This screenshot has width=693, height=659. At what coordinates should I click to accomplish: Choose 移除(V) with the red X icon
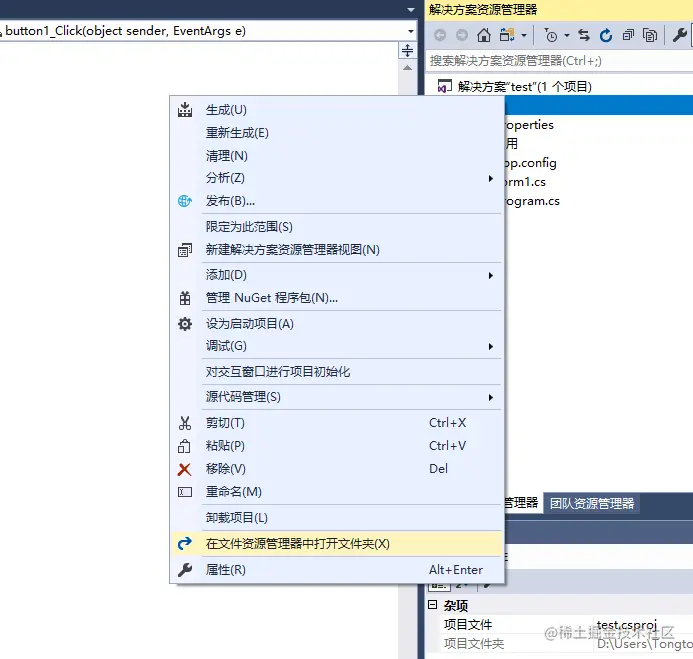337,469
